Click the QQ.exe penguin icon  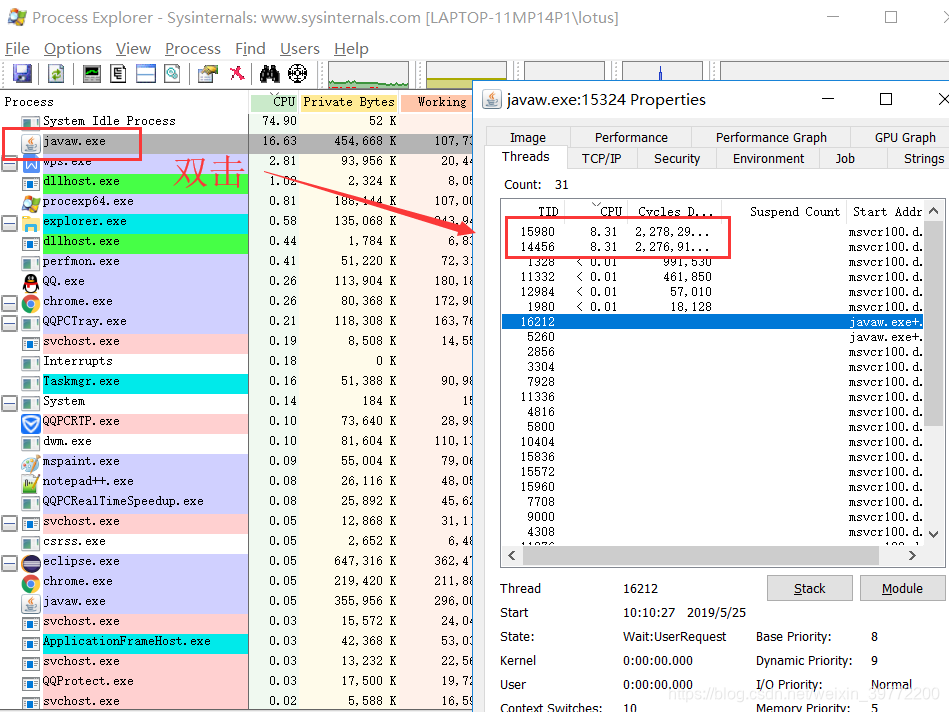point(31,282)
